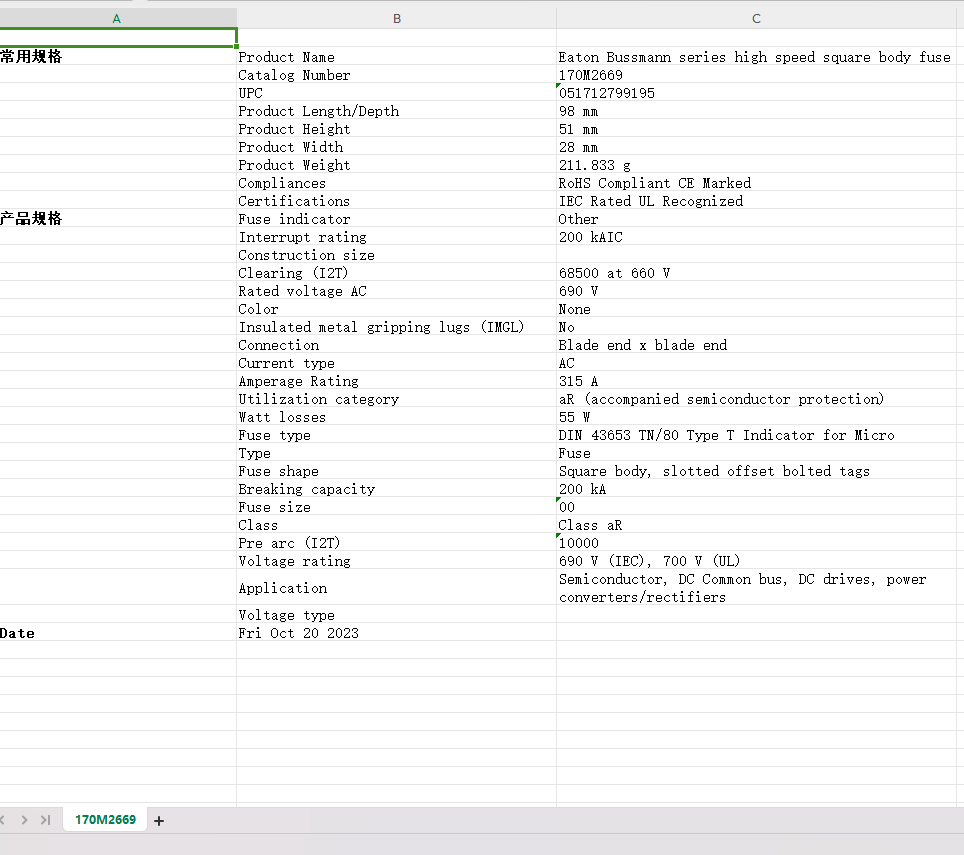Select 'Interrupt rating' cell
The image size is (964, 855).
pos(397,237)
